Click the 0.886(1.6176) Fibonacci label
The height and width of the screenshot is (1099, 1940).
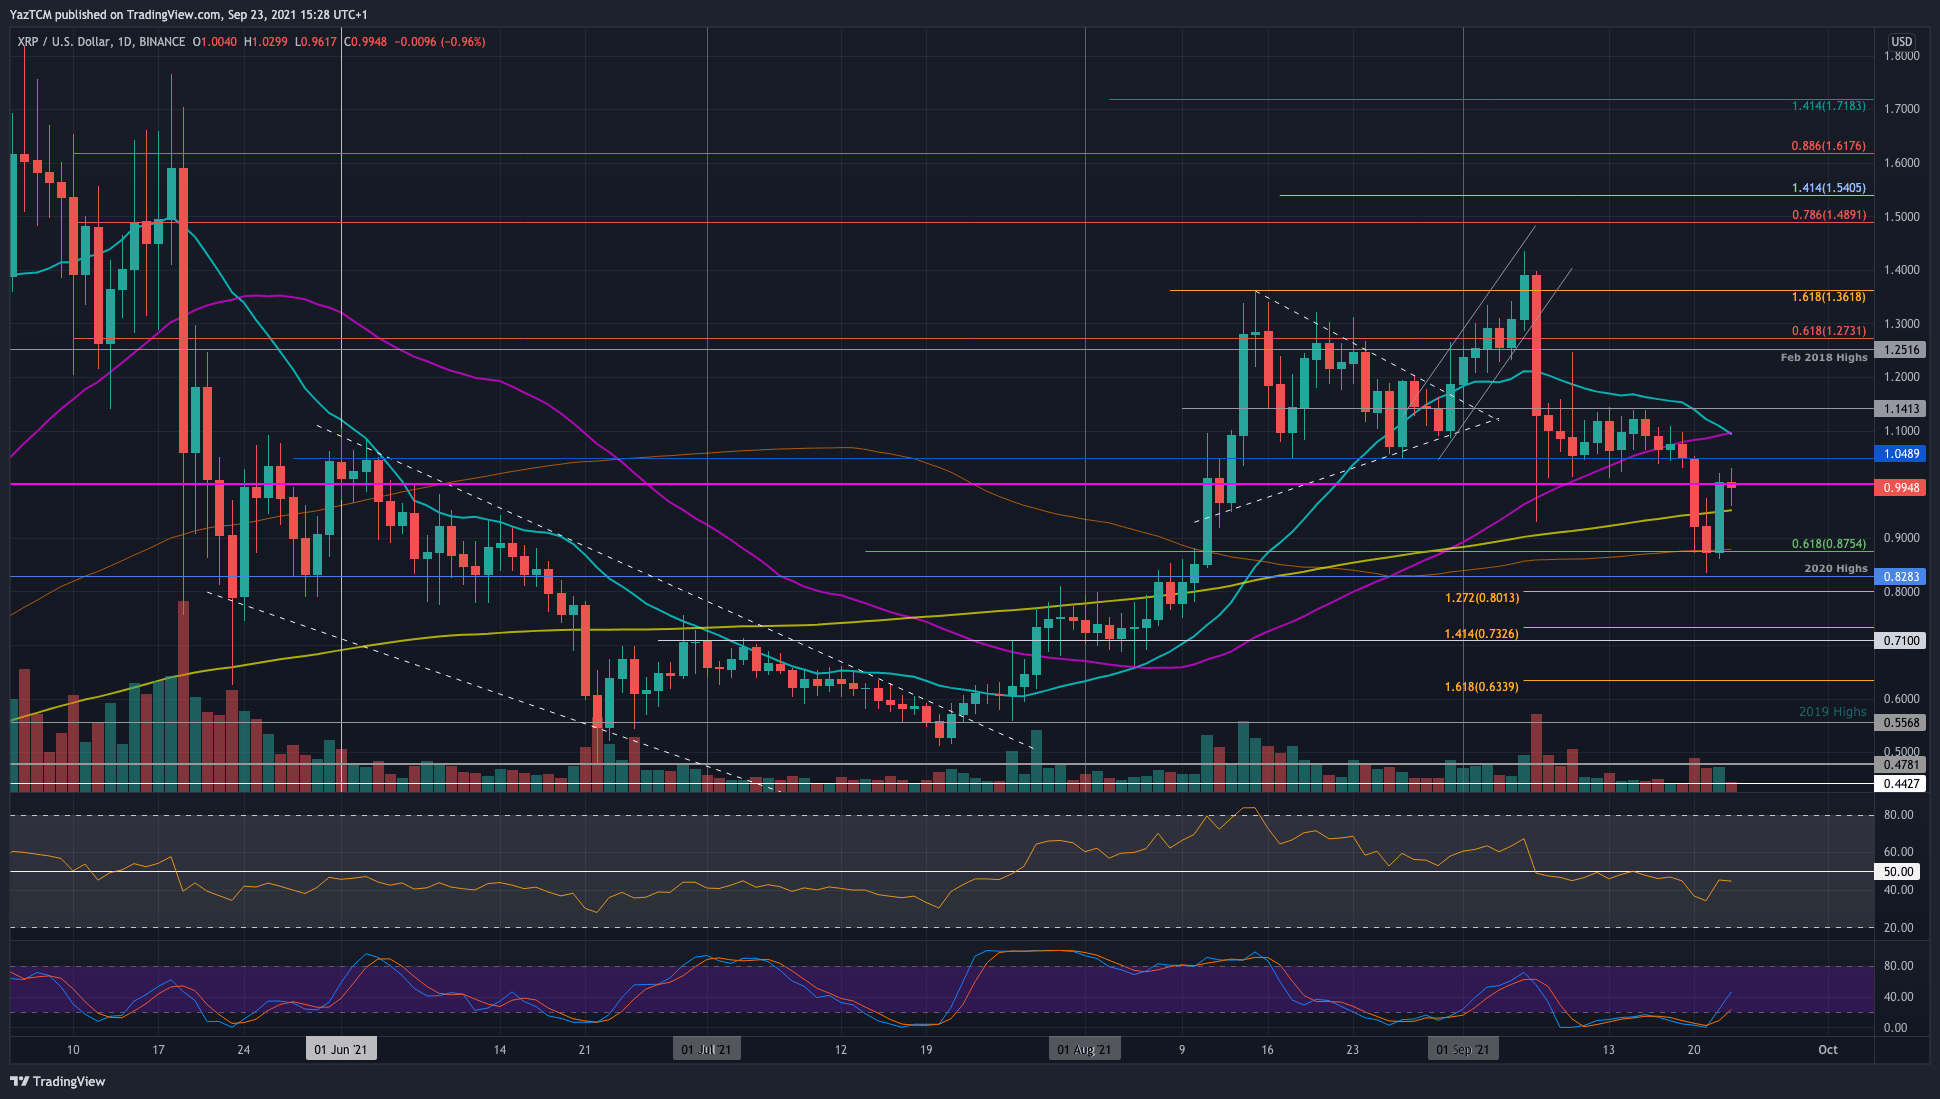pyautogui.click(x=1829, y=146)
